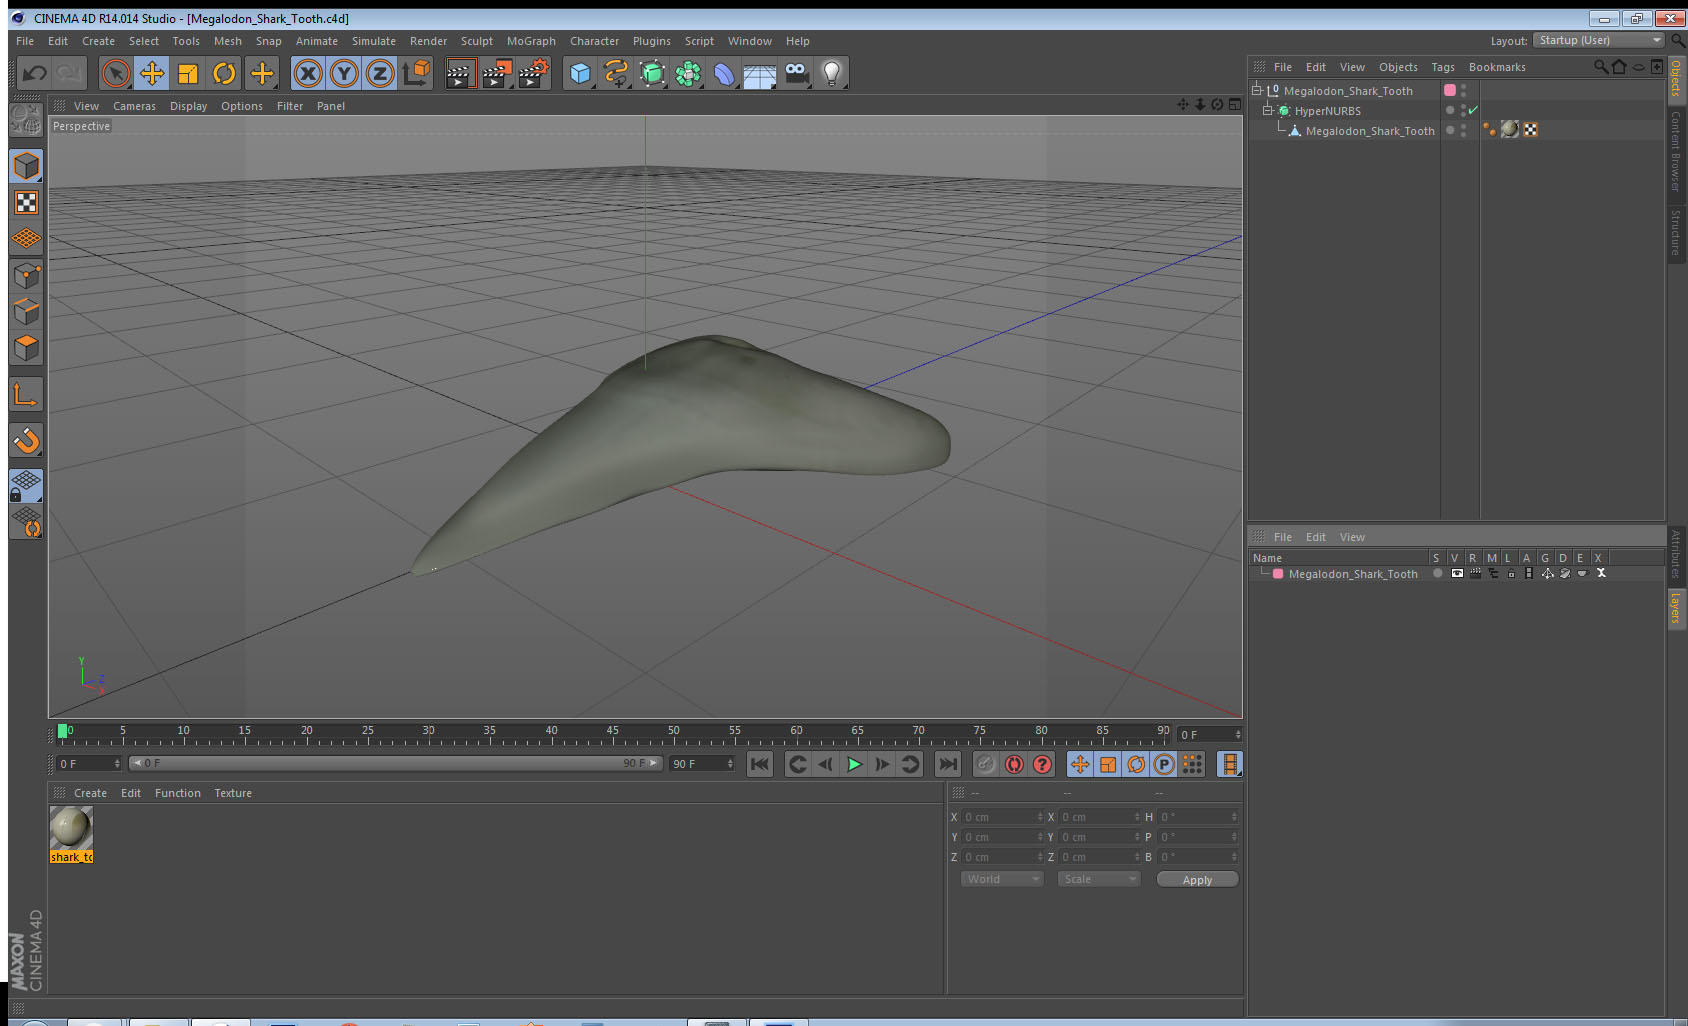
Task: Switch to Polygons mode
Action: [x=26, y=347]
